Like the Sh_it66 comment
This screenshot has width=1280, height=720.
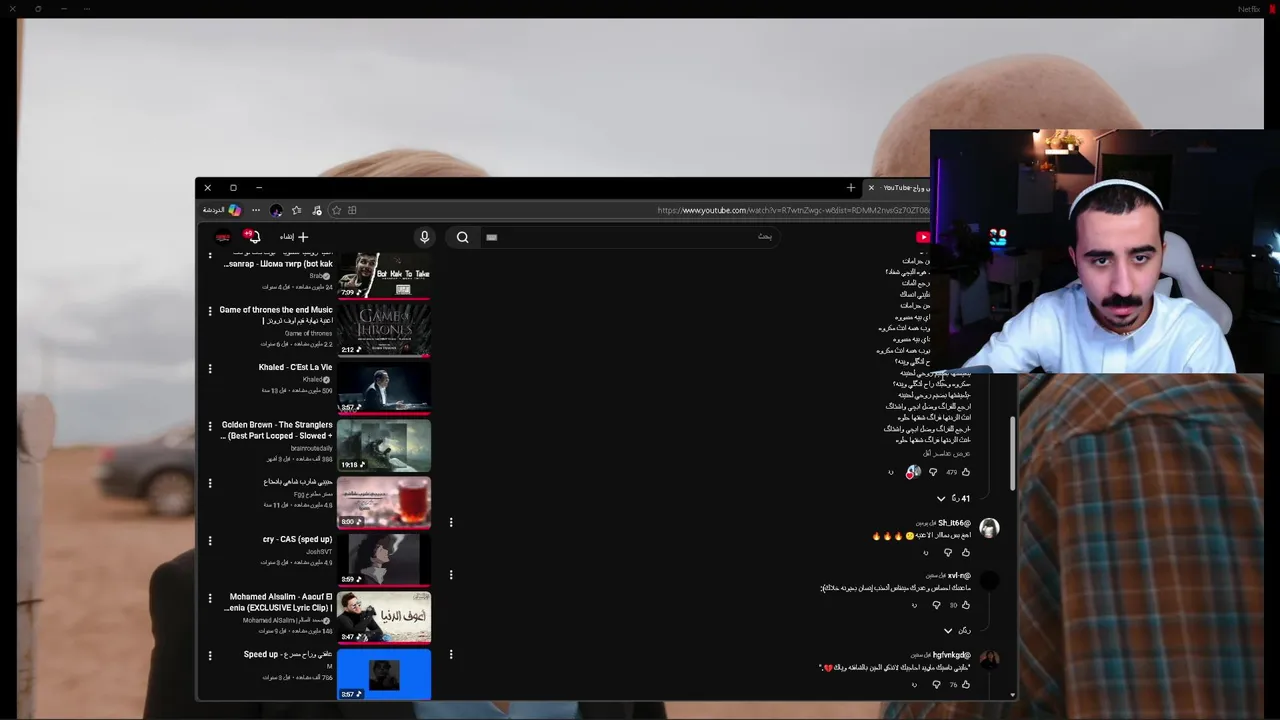(965, 552)
